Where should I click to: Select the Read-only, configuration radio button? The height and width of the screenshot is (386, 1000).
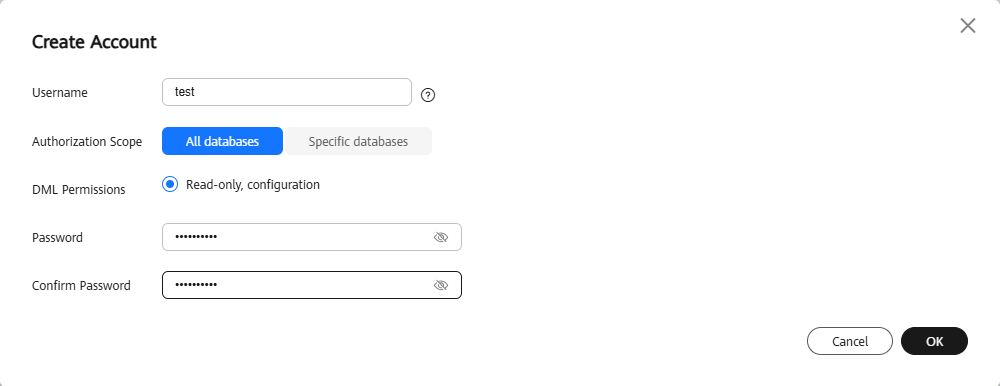click(x=170, y=184)
